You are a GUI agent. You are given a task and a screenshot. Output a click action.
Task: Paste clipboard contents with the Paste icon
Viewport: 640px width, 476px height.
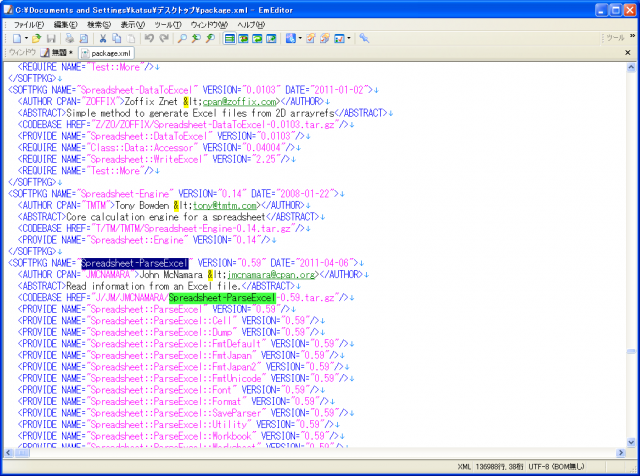[131, 38]
